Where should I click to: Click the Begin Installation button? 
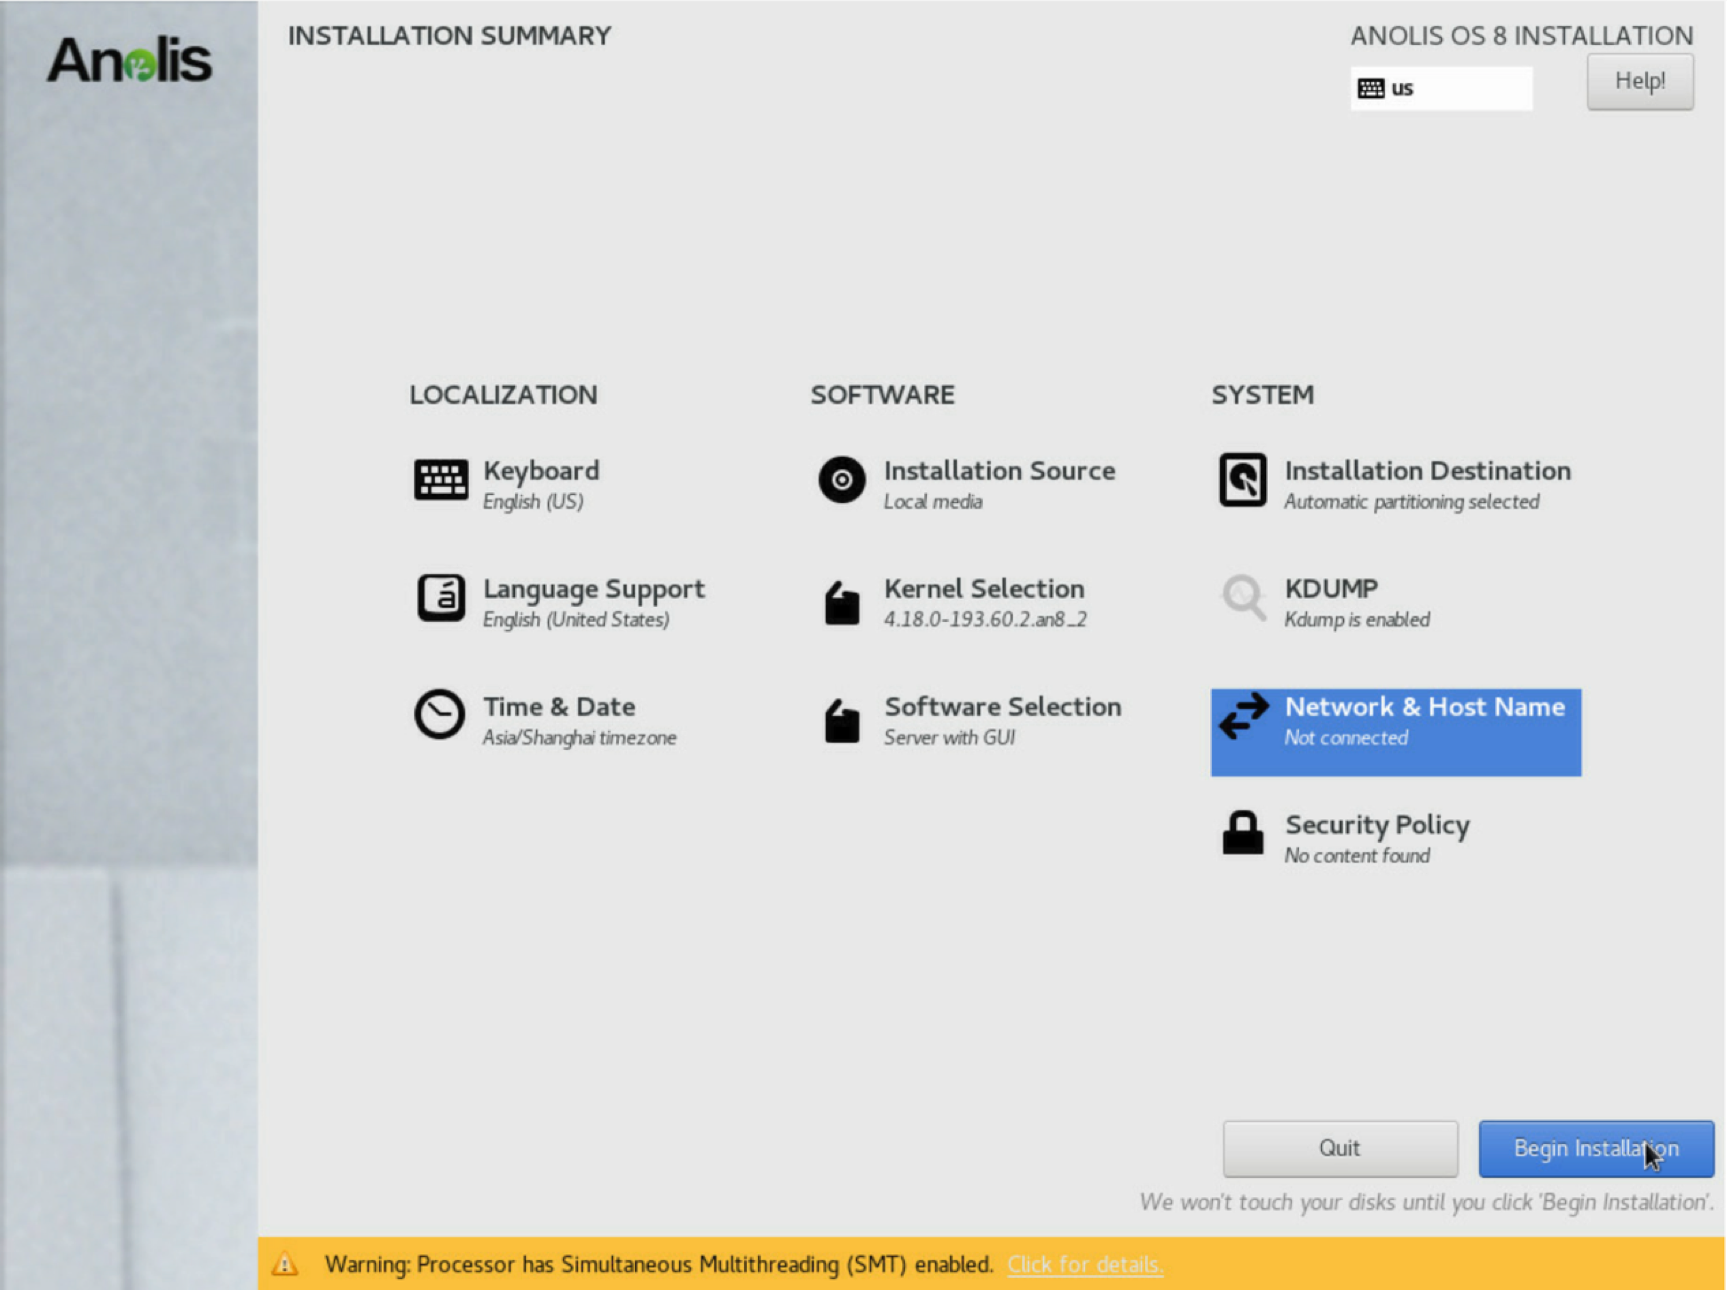click(1596, 1148)
